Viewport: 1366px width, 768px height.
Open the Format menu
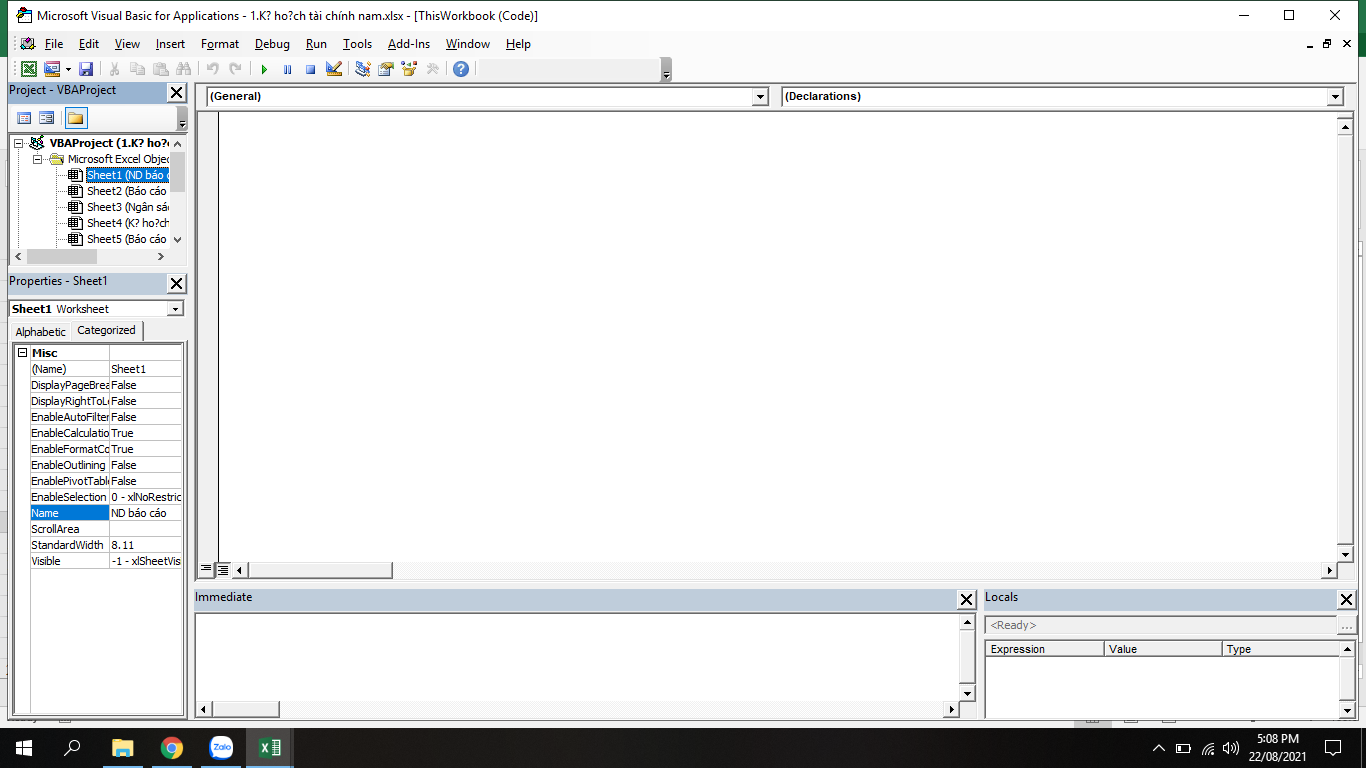pos(220,44)
